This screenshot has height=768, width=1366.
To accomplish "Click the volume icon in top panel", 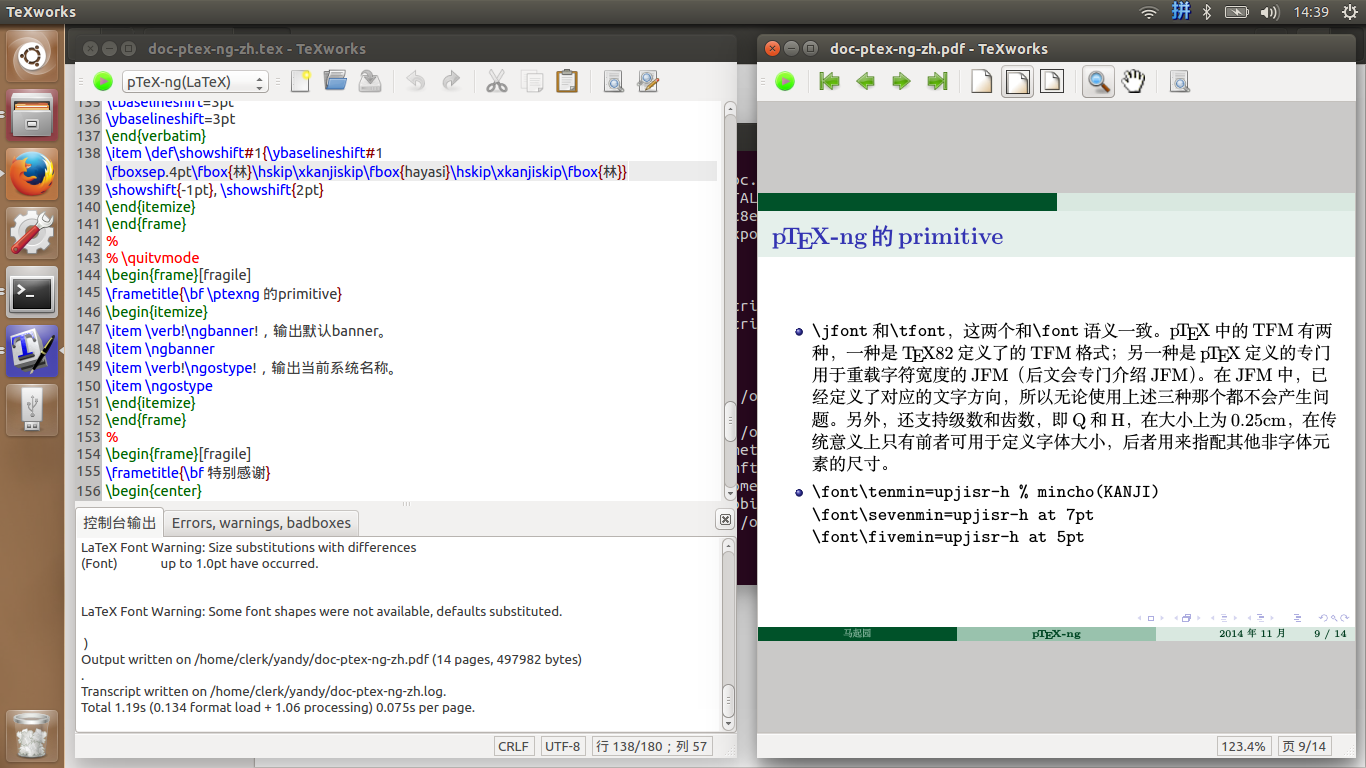I will (1270, 12).
